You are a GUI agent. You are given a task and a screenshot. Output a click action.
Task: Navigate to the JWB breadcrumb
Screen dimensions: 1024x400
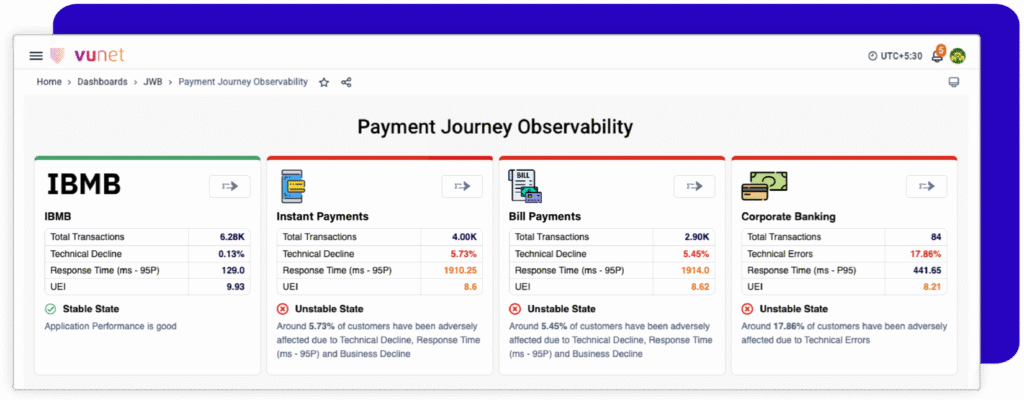pyautogui.click(x=152, y=82)
